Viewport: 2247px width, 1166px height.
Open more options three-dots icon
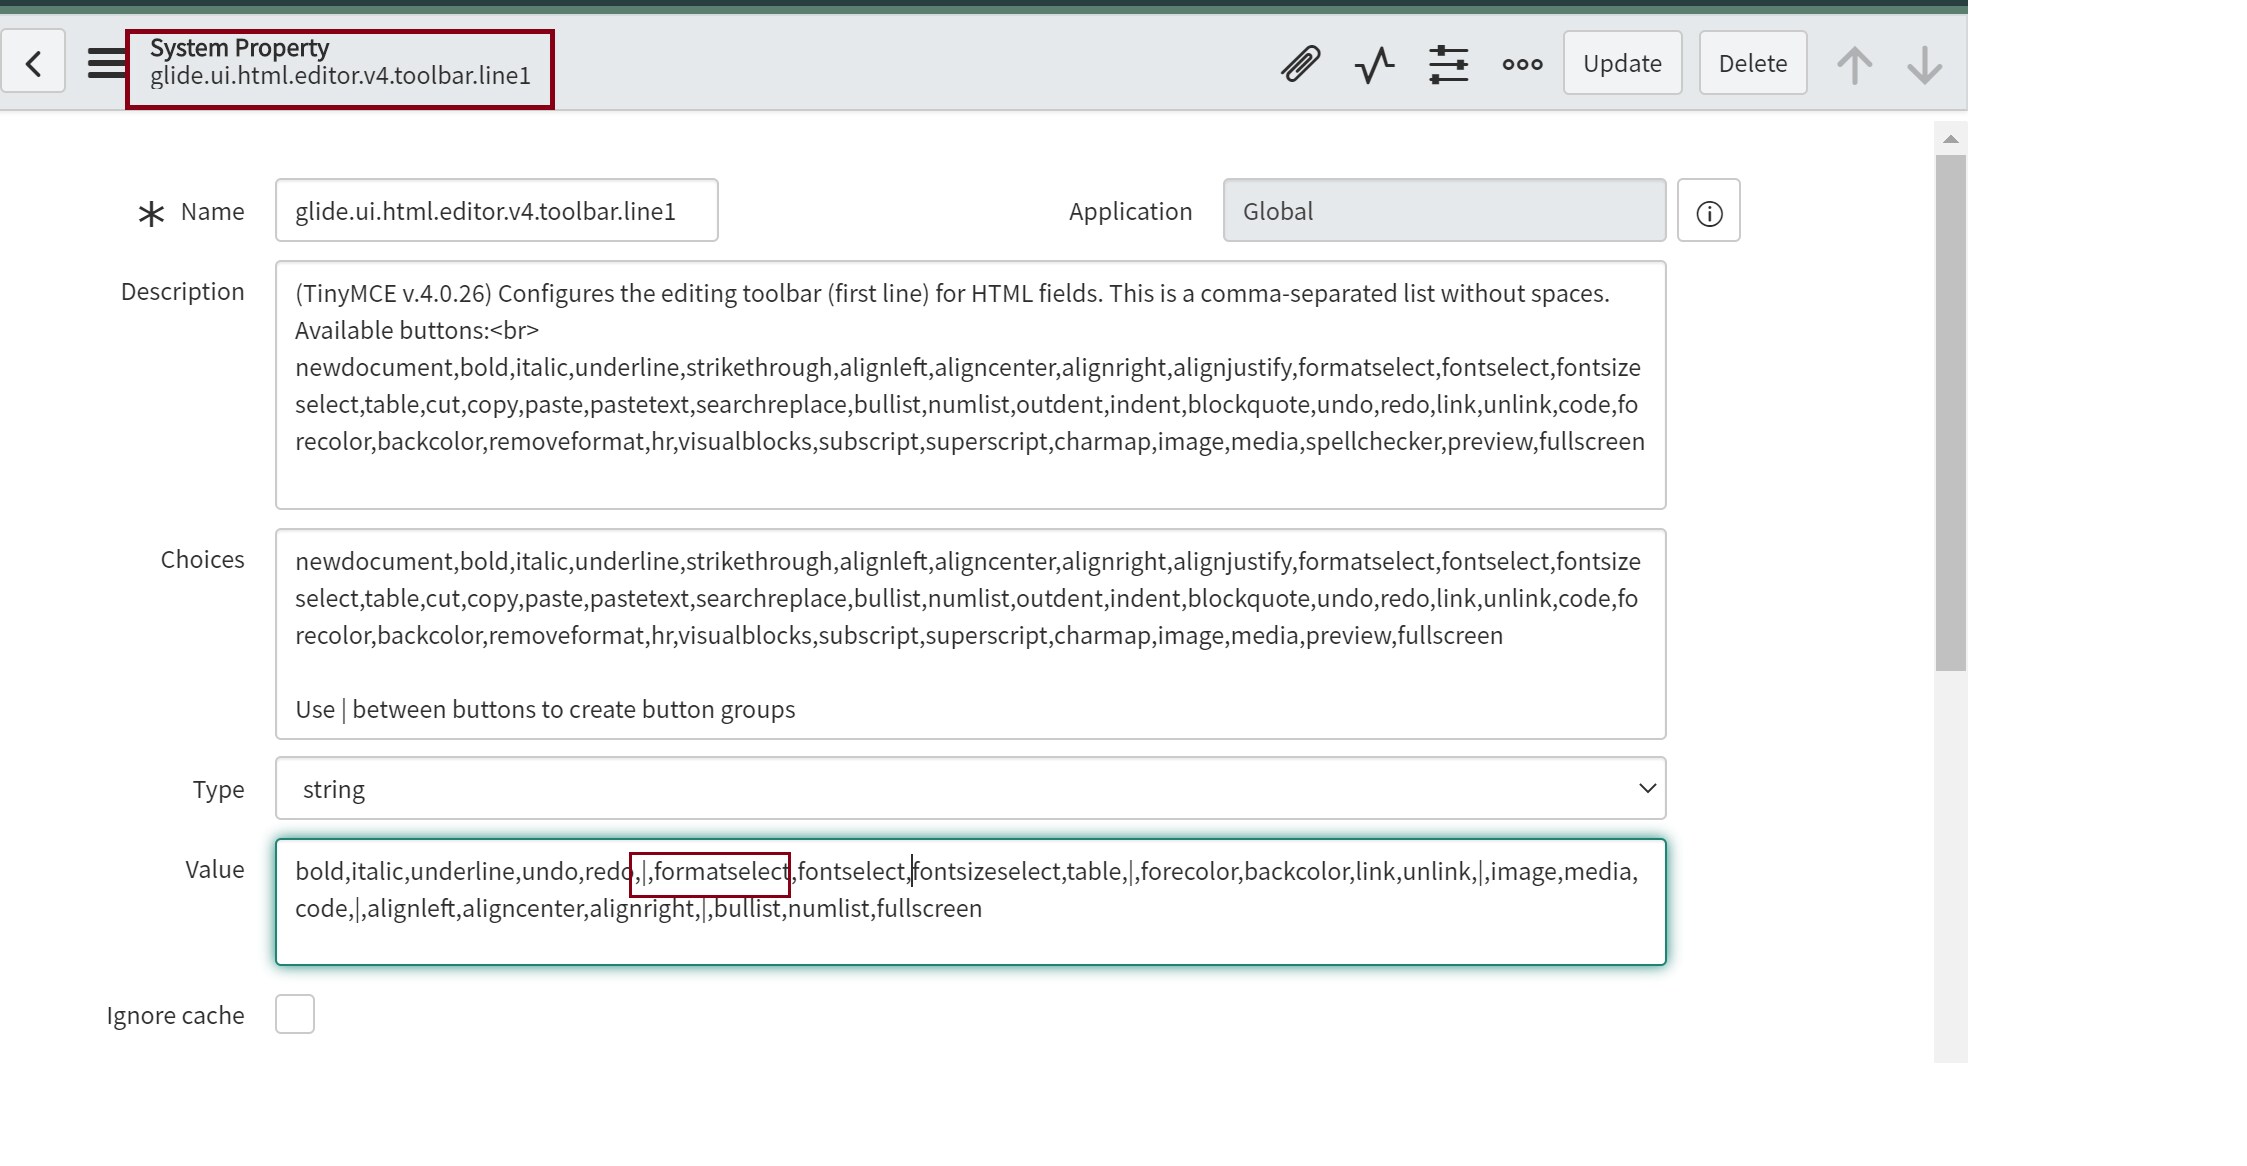click(x=1522, y=64)
